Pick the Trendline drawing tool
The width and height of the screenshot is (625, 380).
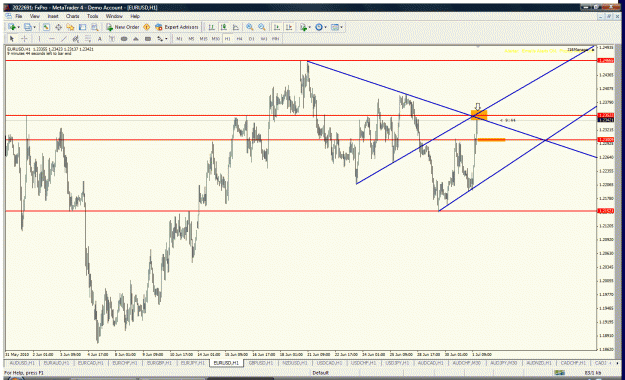pyautogui.click(x=63, y=39)
